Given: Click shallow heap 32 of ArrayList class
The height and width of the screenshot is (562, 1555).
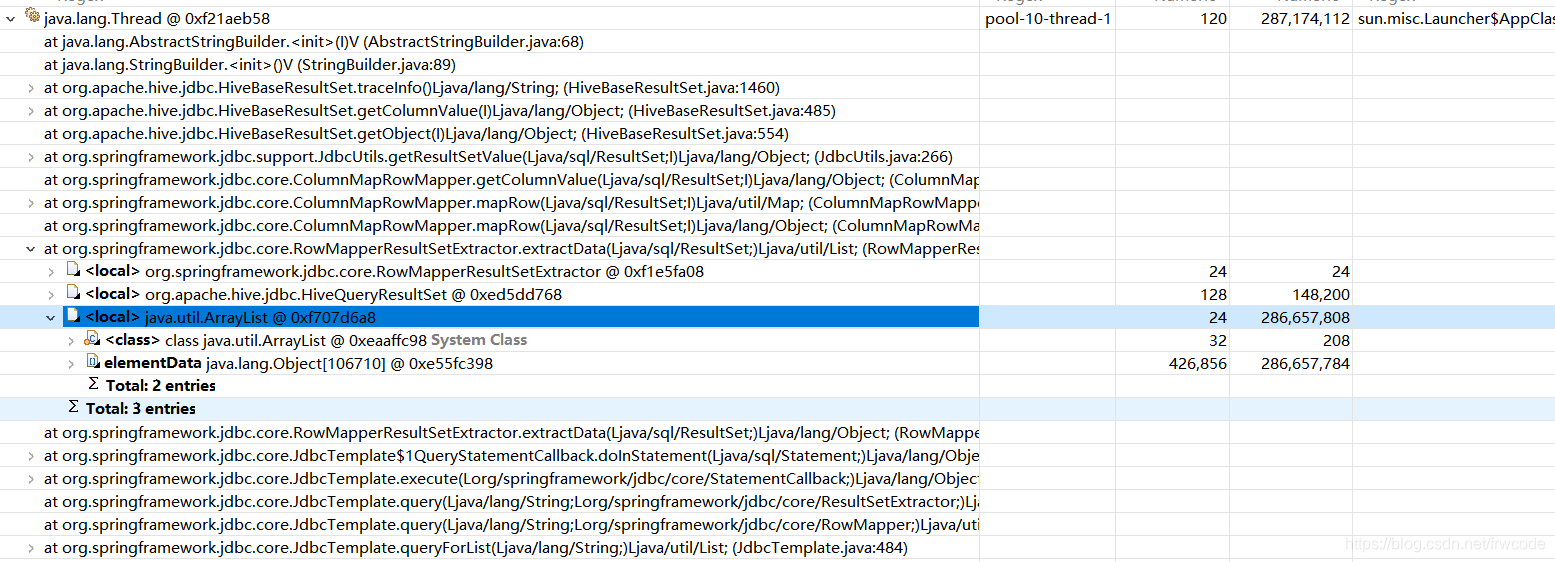Looking at the screenshot, I should click(x=1218, y=341).
